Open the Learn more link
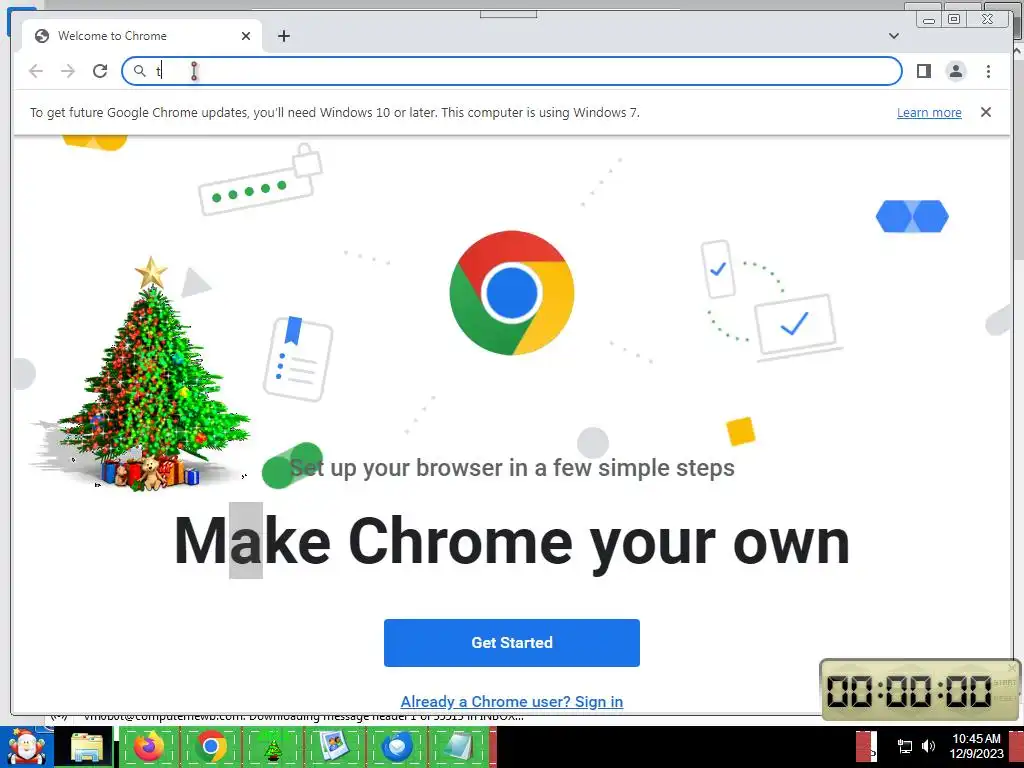This screenshot has height=768, width=1024. click(x=929, y=112)
